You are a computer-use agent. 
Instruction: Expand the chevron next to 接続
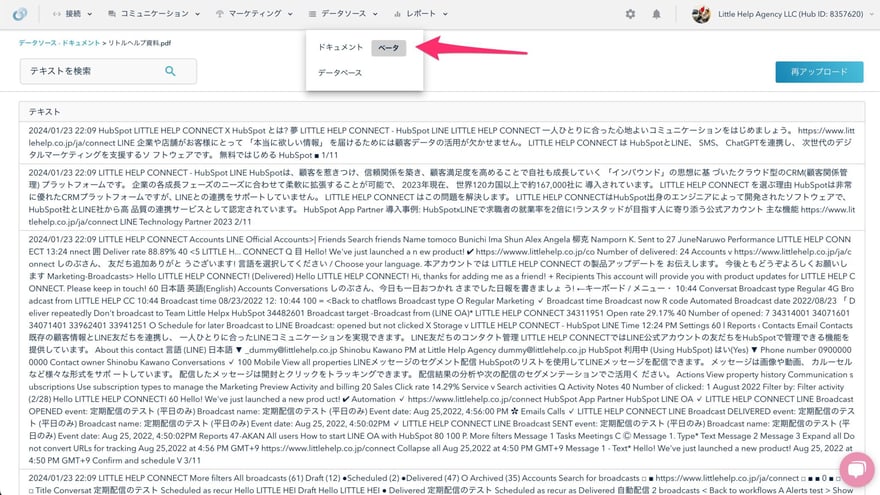tap(89, 14)
